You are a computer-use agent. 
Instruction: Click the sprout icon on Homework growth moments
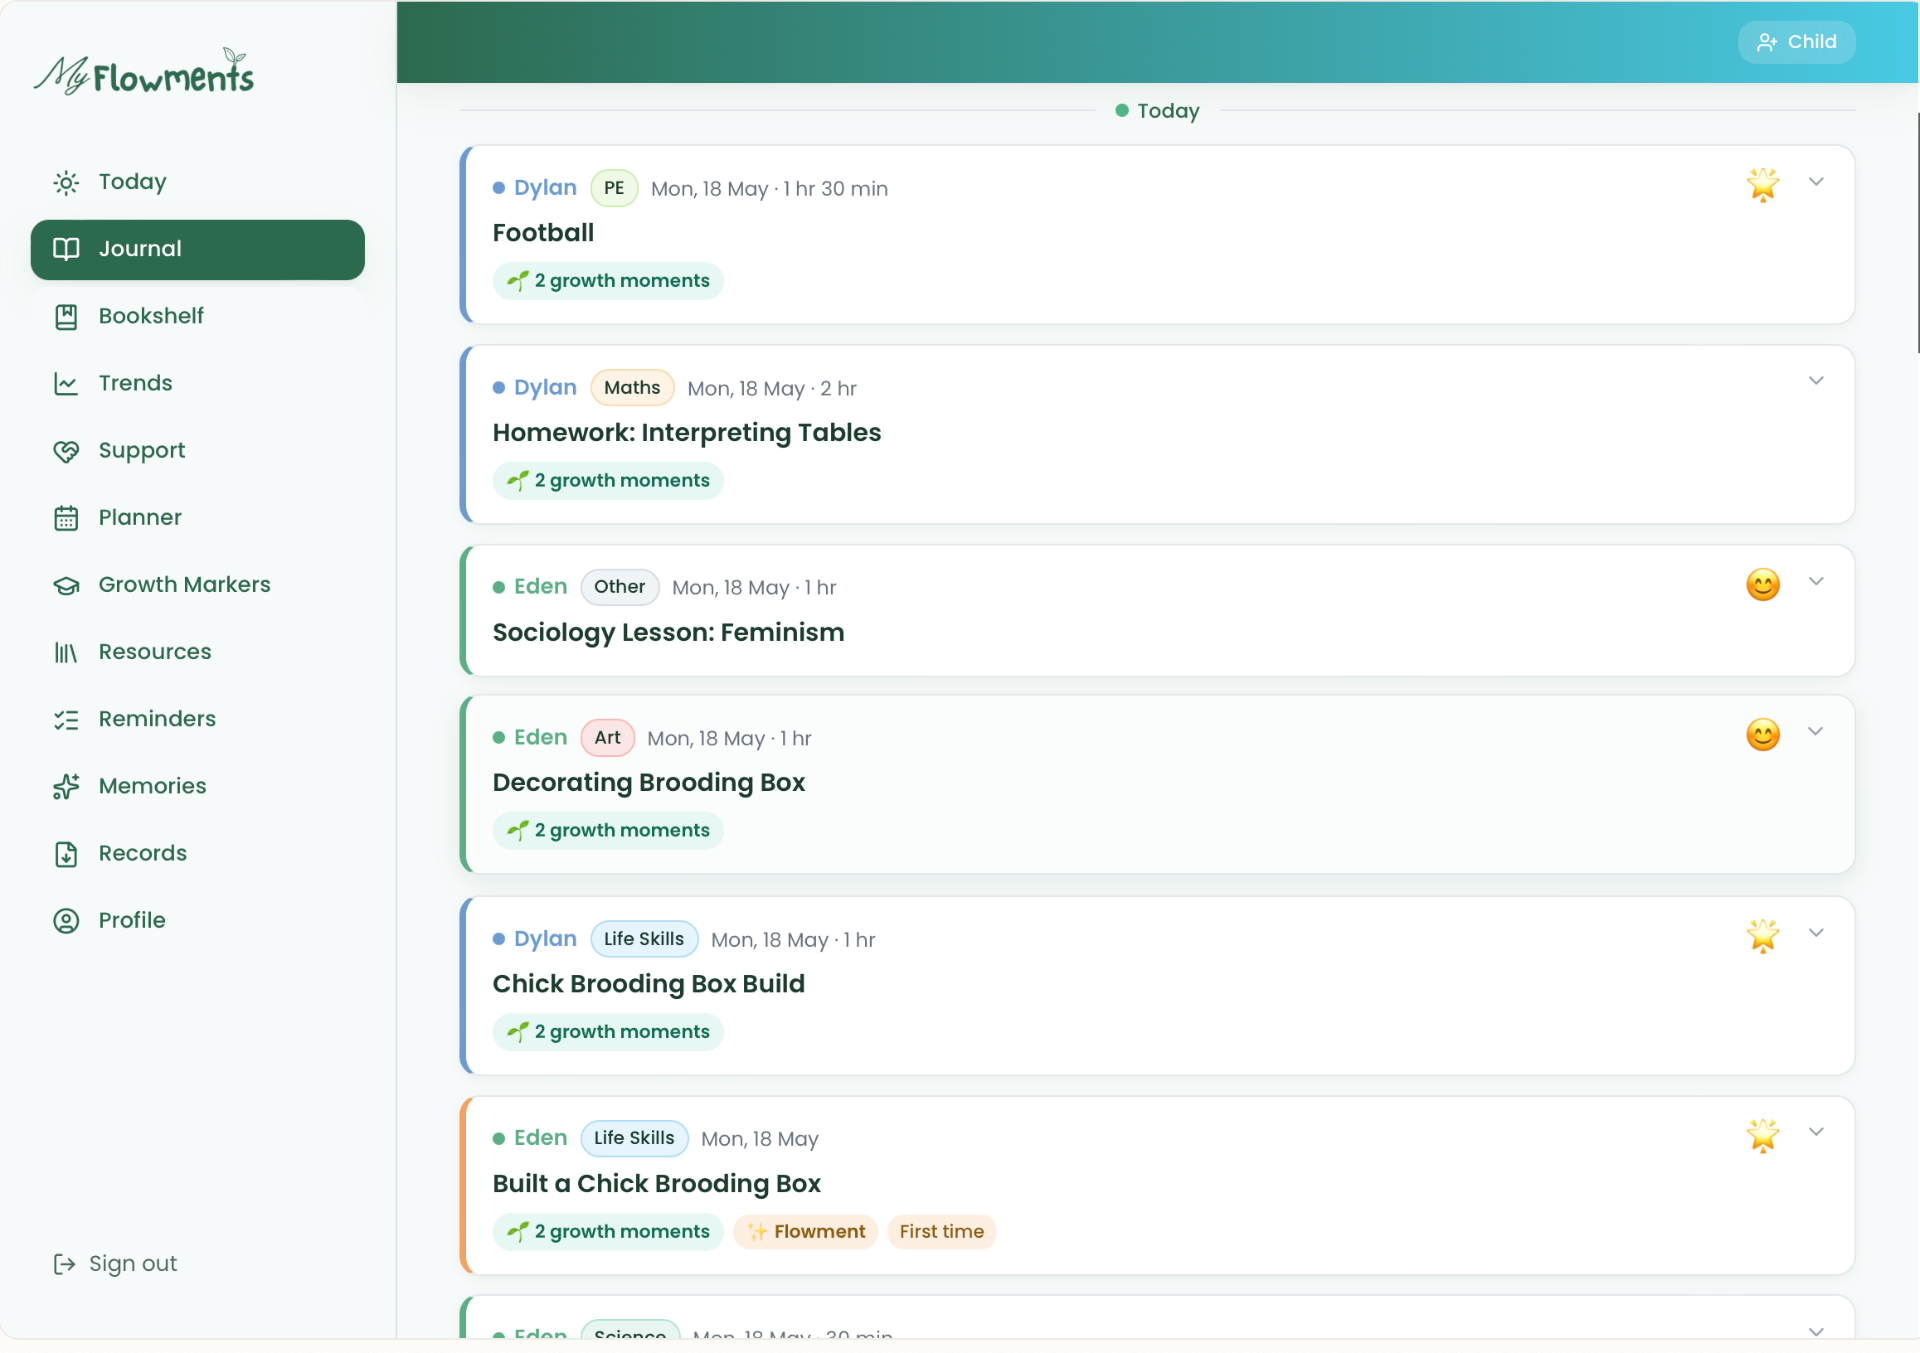click(517, 481)
